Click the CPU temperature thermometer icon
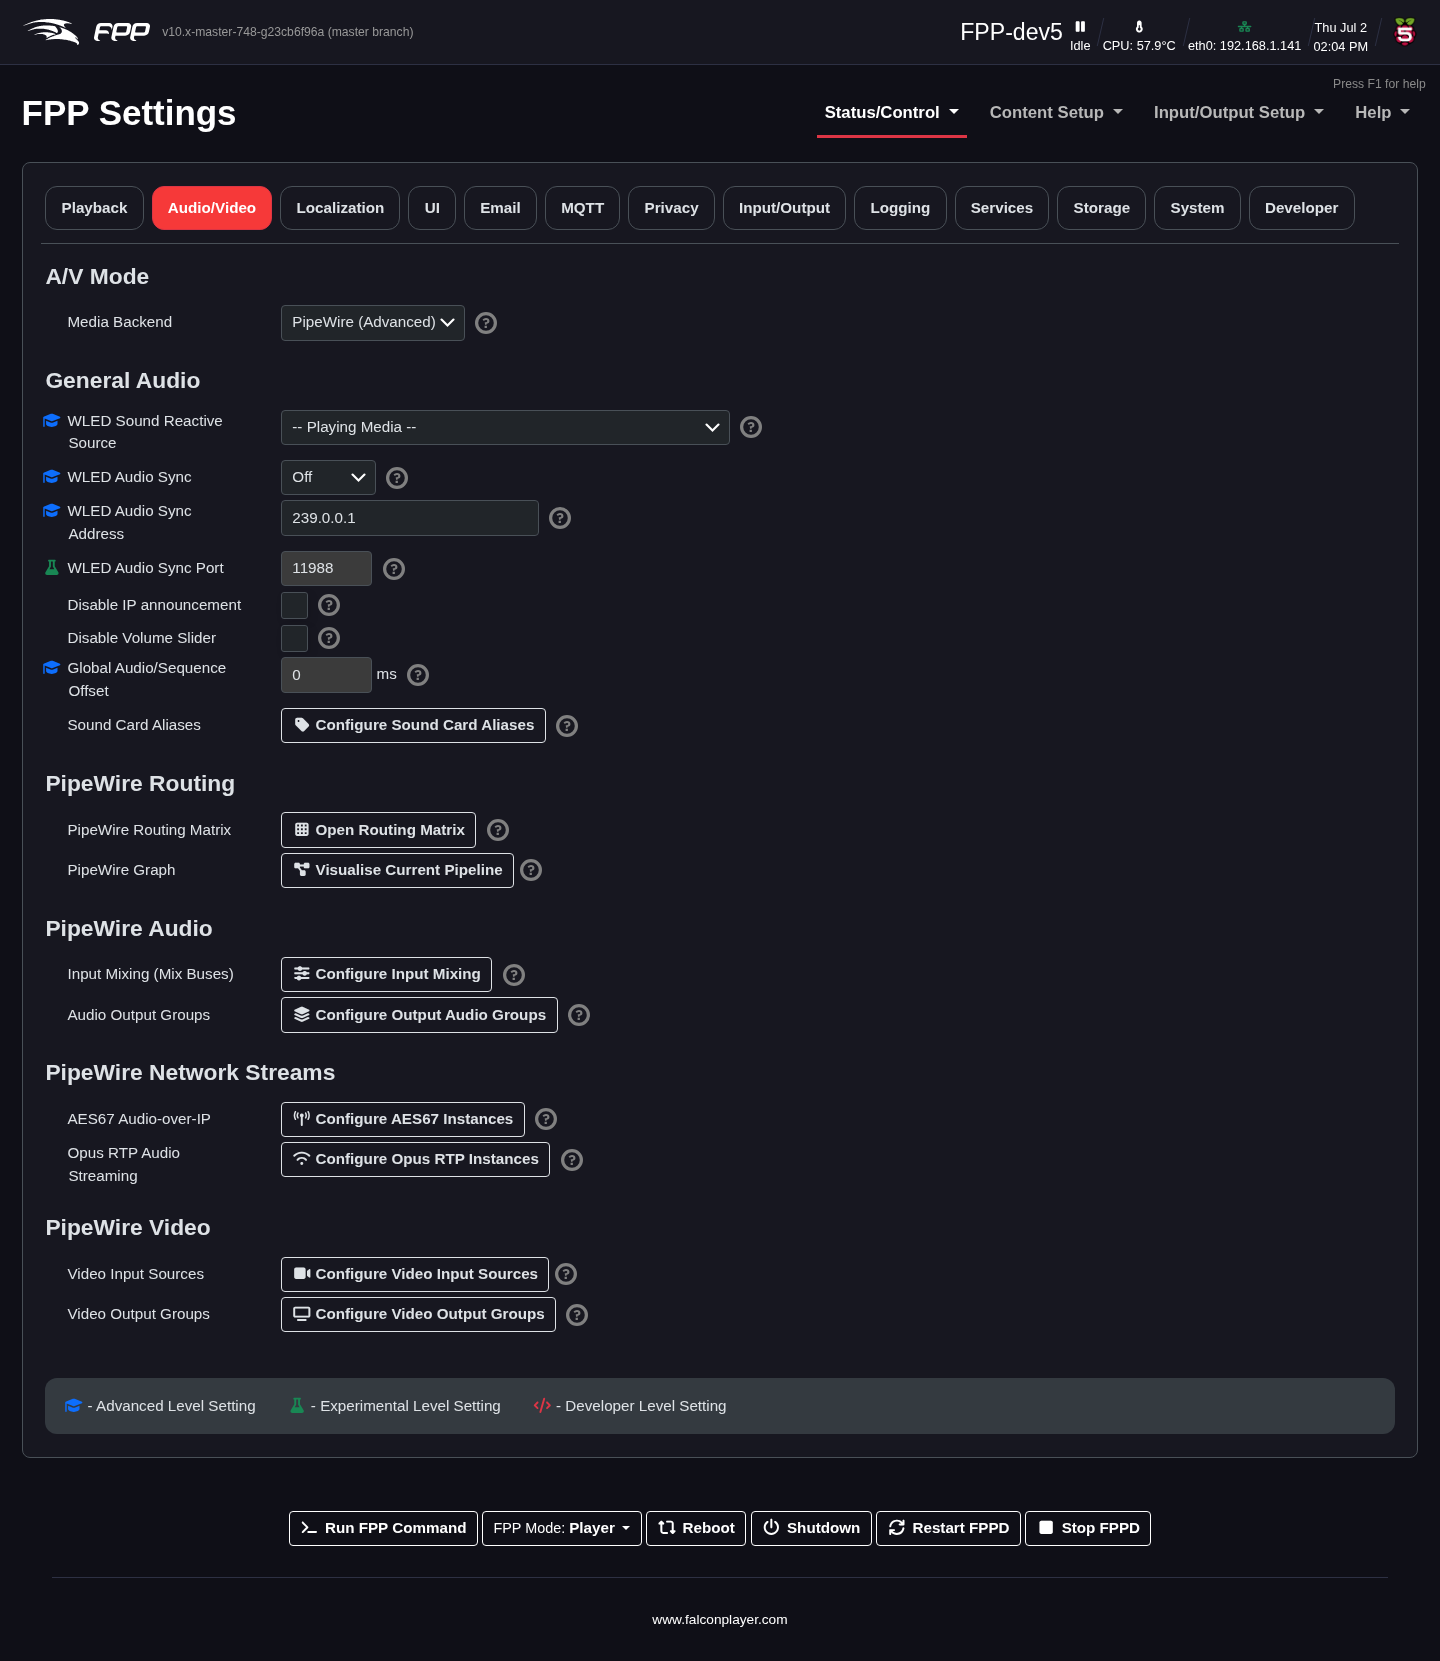Image resolution: width=1440 pixels, height=1661 pixels. coord(1139,27)
